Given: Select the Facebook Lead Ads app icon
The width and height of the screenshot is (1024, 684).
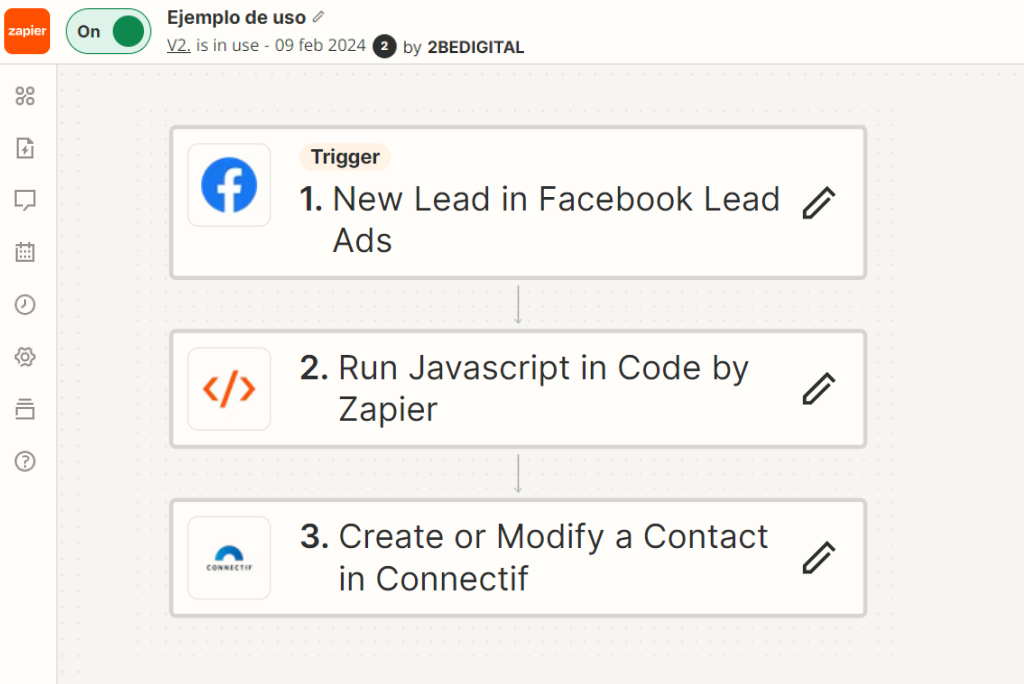Looking at the screenshot, I should click(x=229, y=185).
